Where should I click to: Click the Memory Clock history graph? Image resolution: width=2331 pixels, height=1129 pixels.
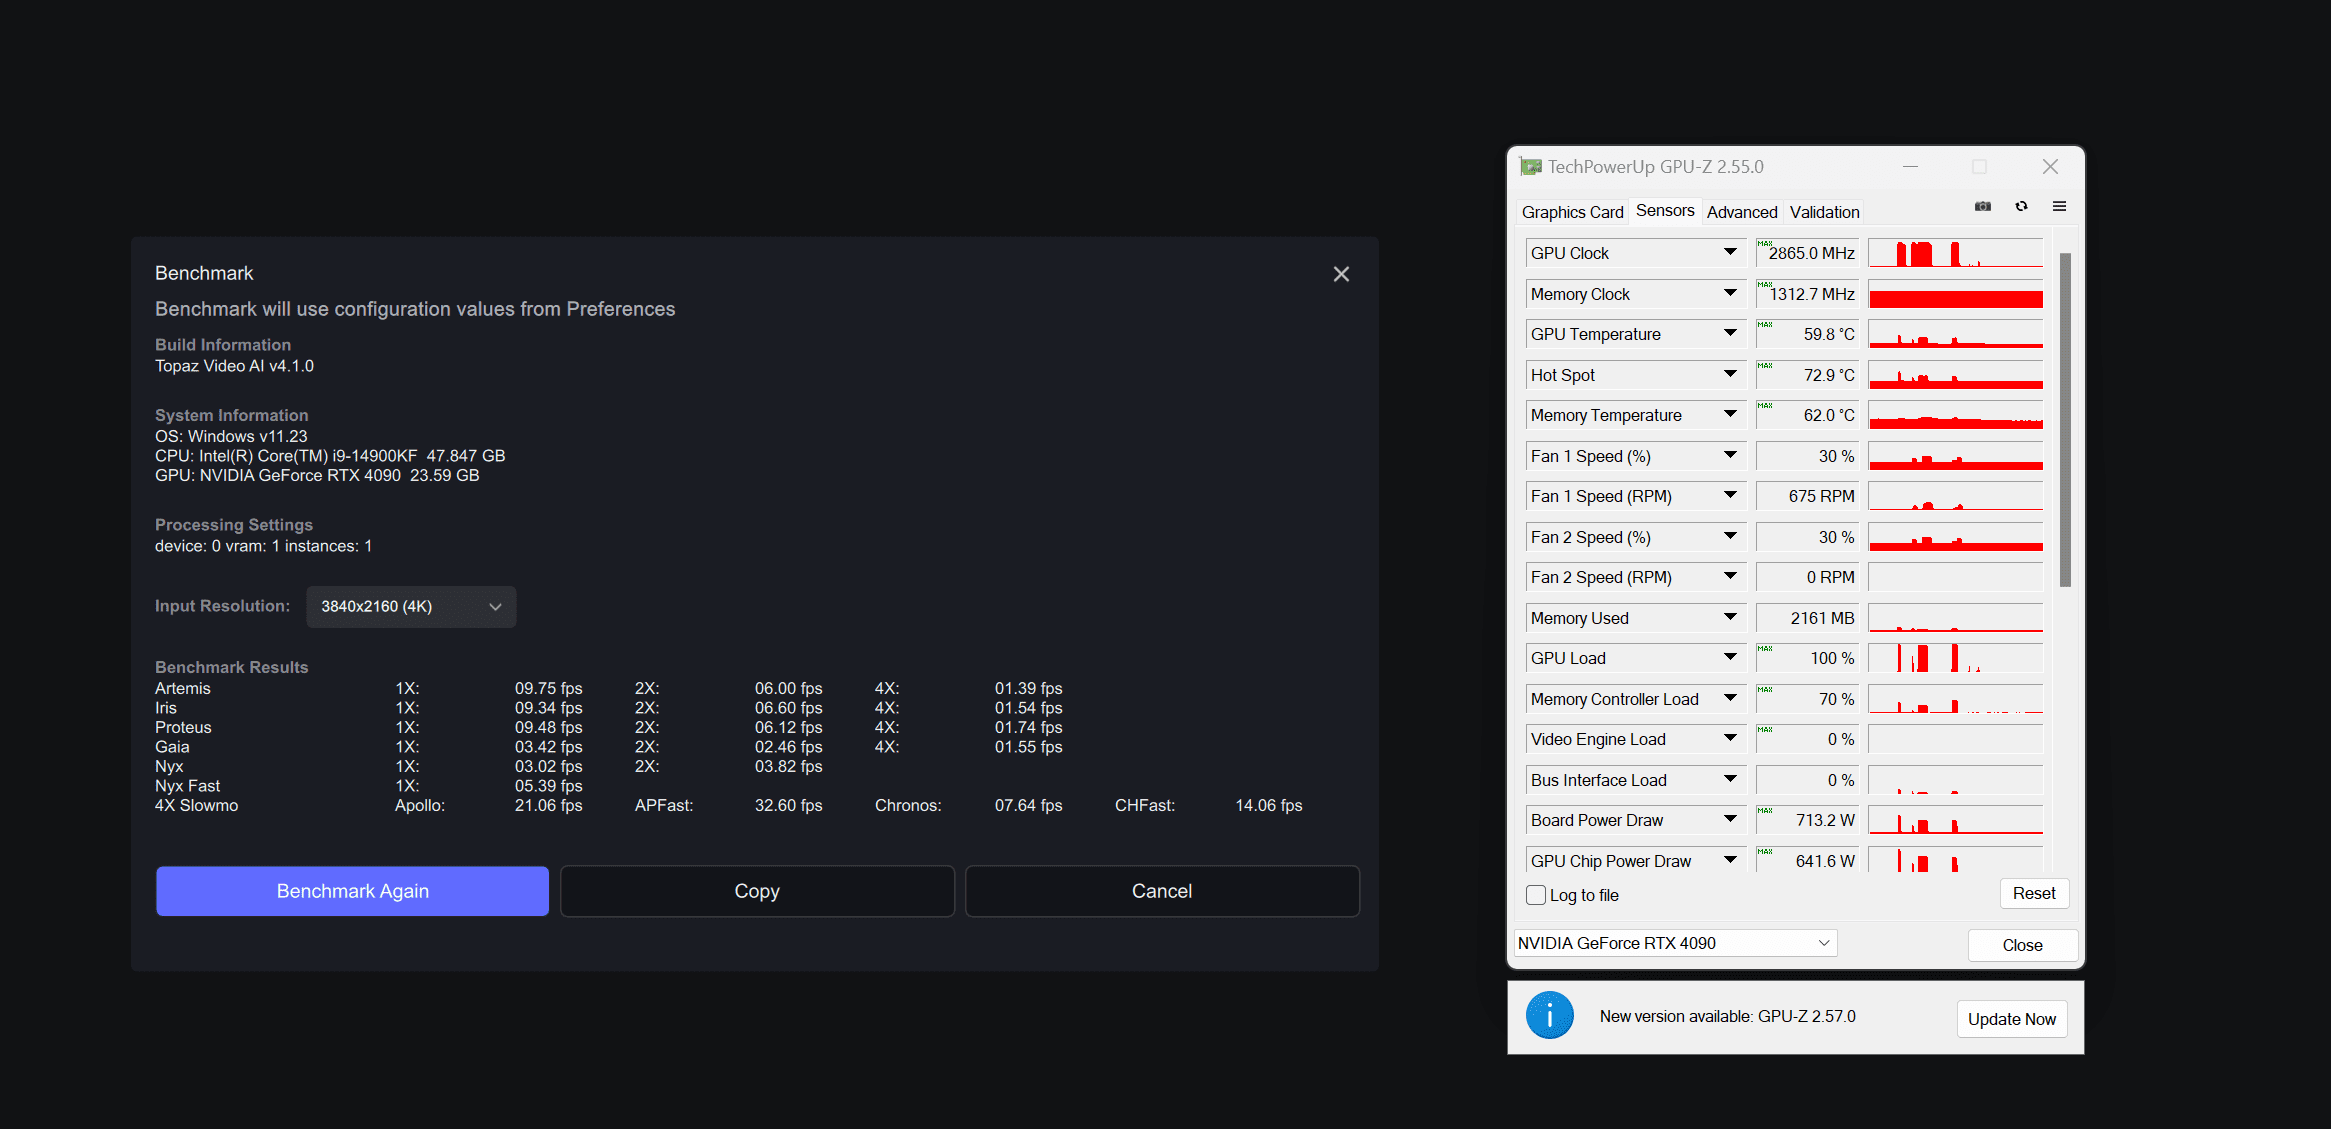pyautogui.click(x=1955, y=294)
